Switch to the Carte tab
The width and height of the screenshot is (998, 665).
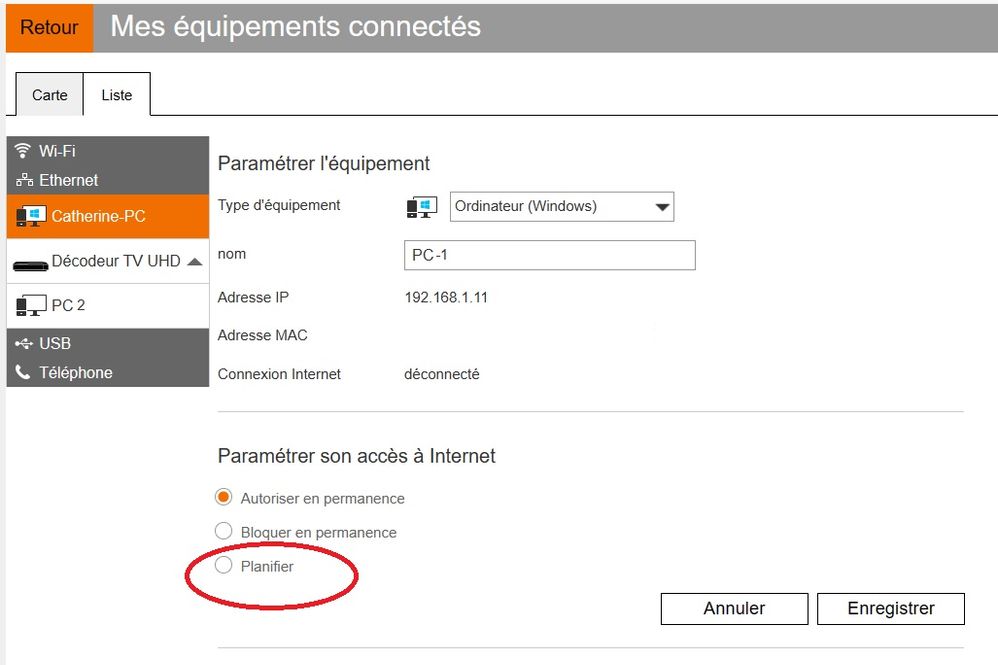[x=49, y=95]
